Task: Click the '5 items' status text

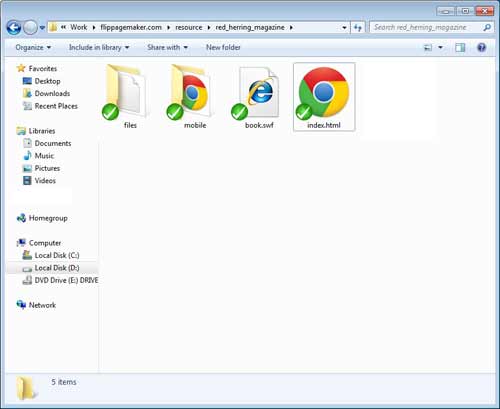Action: click(64, 382)
